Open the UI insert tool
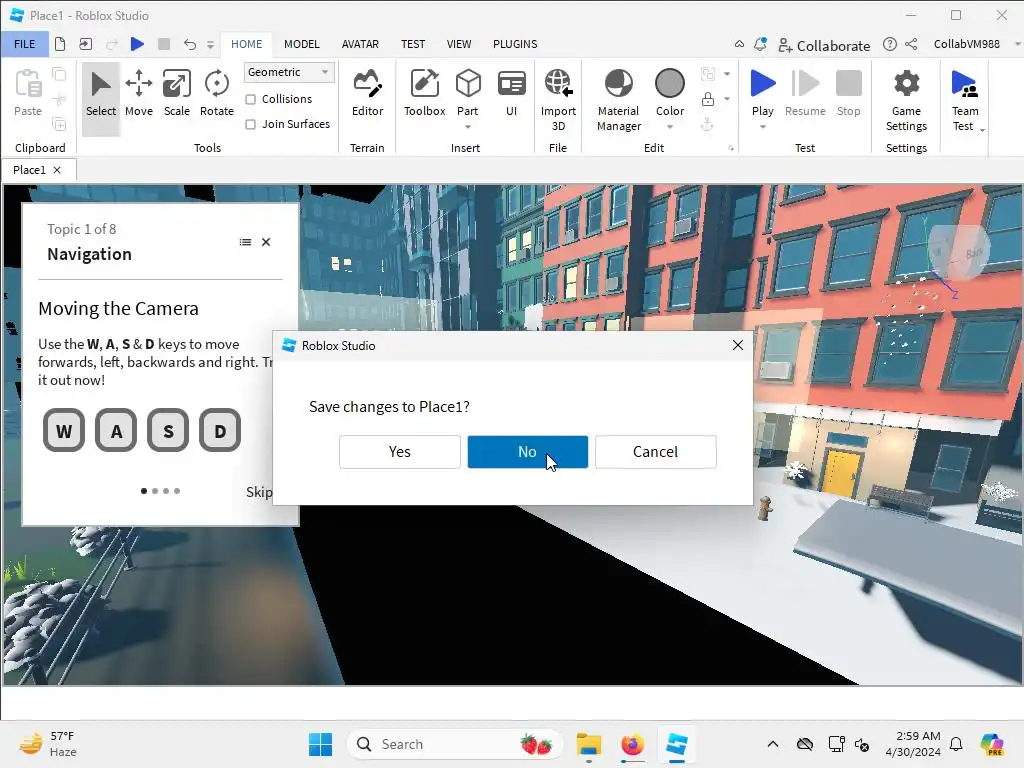This screenshot has width=1024, height=768. coord(511,94)
